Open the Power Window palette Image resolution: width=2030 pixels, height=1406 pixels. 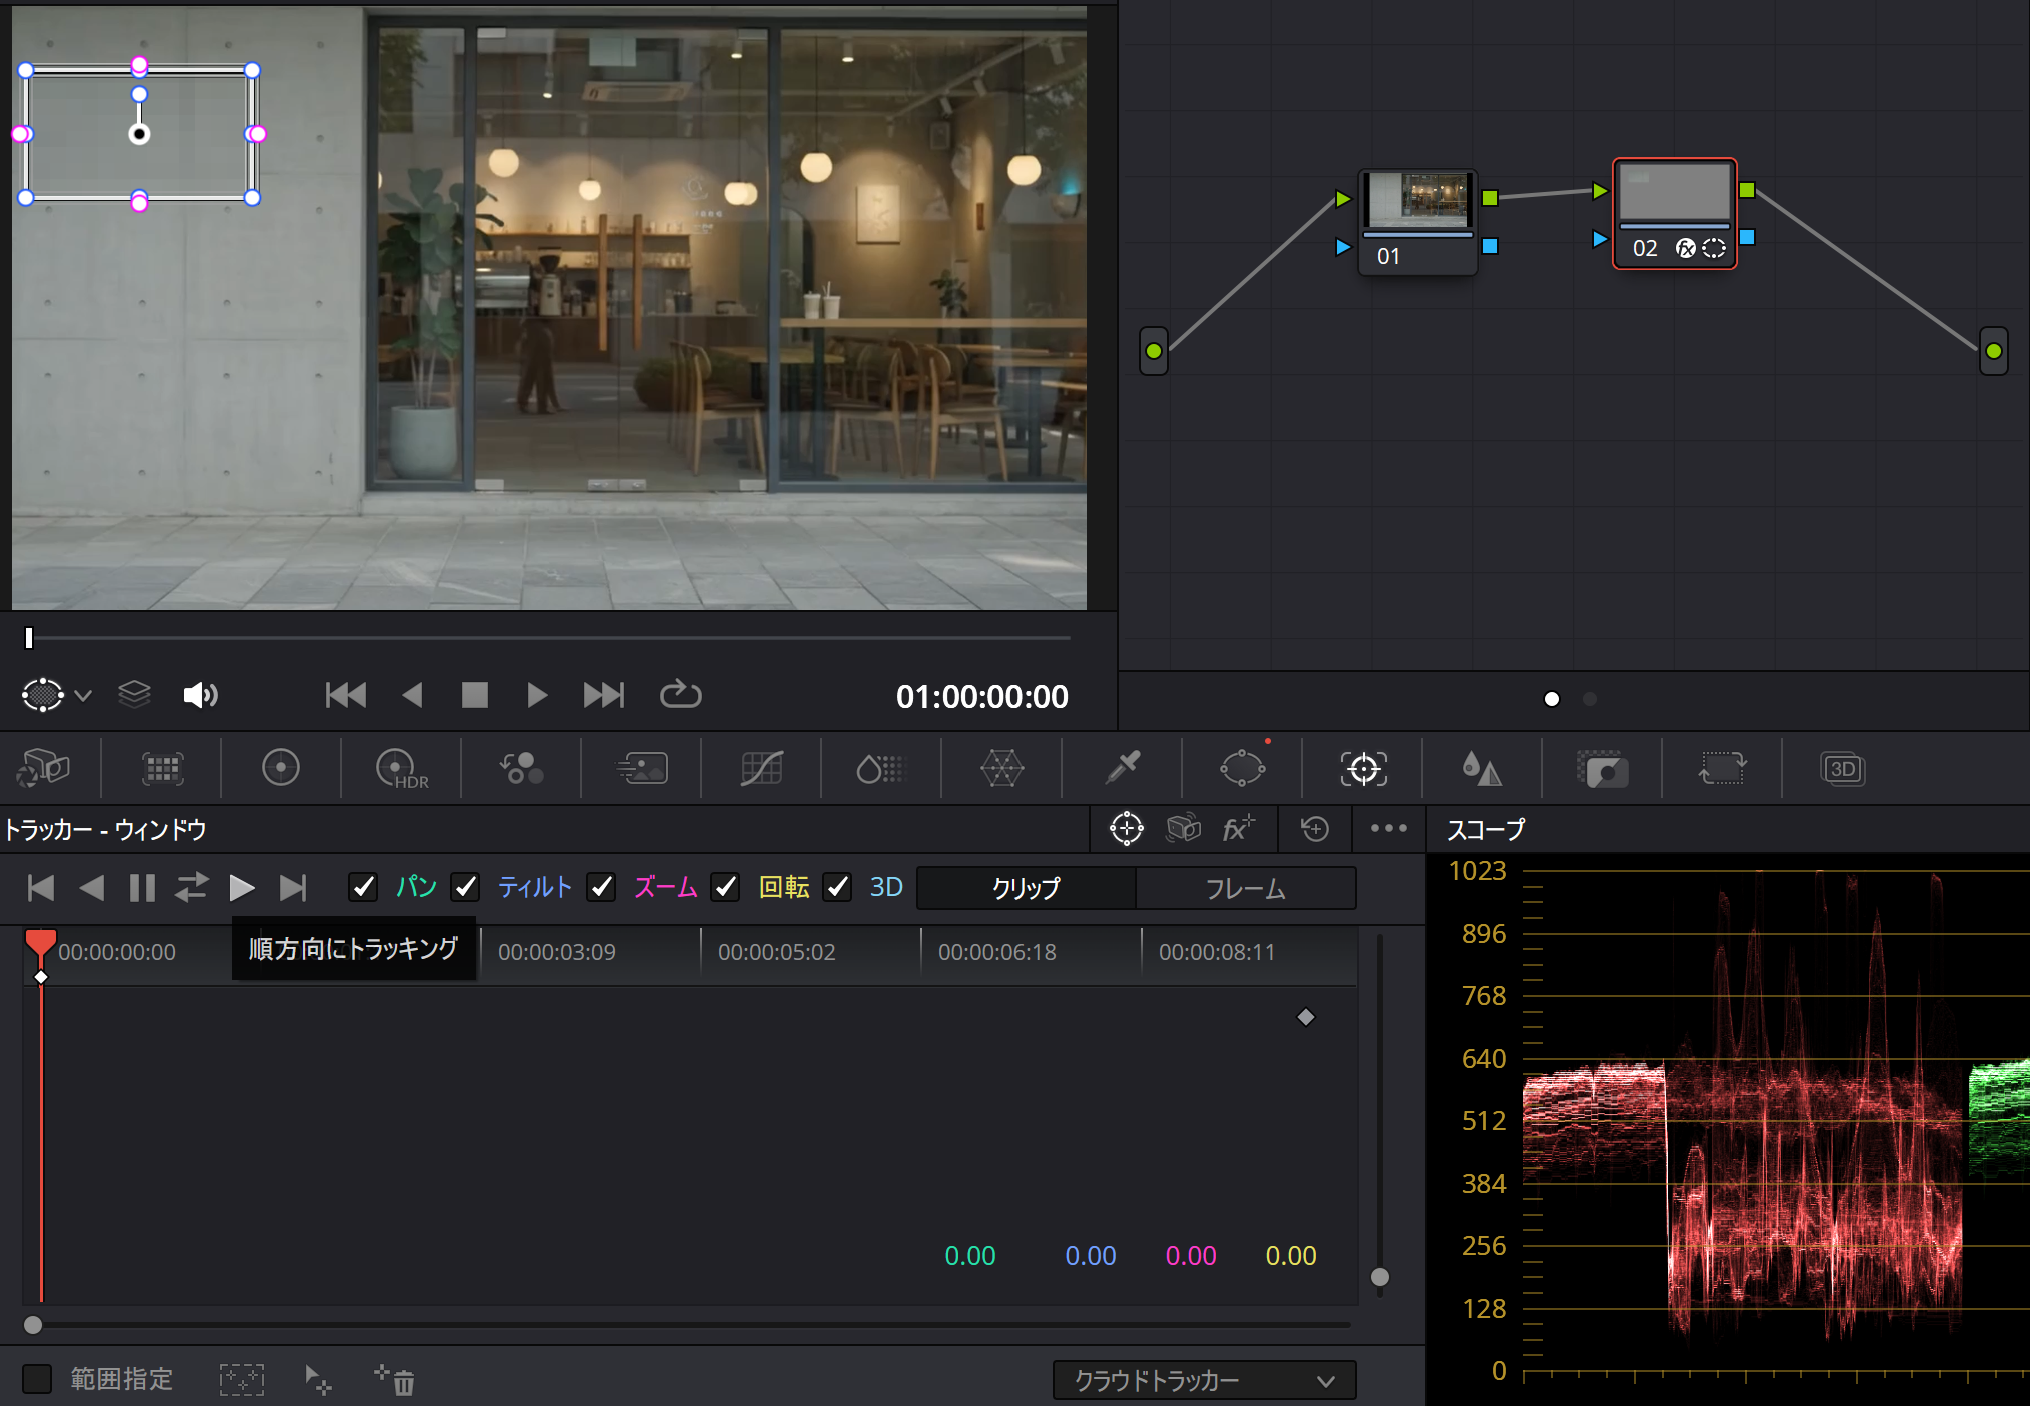point(1242,769)
